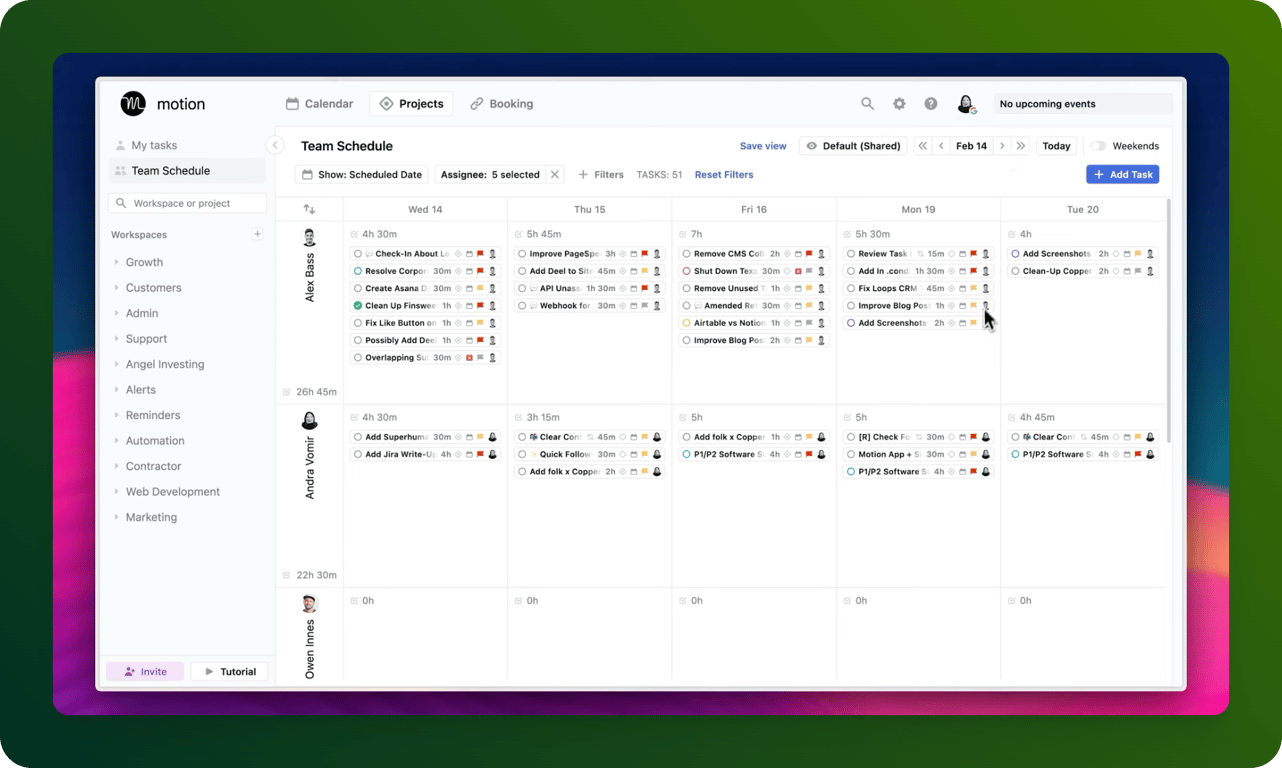This screenshot has width=1282, height=768.
Task: Open search with the magnifier icon
Action: coord(868,104)
